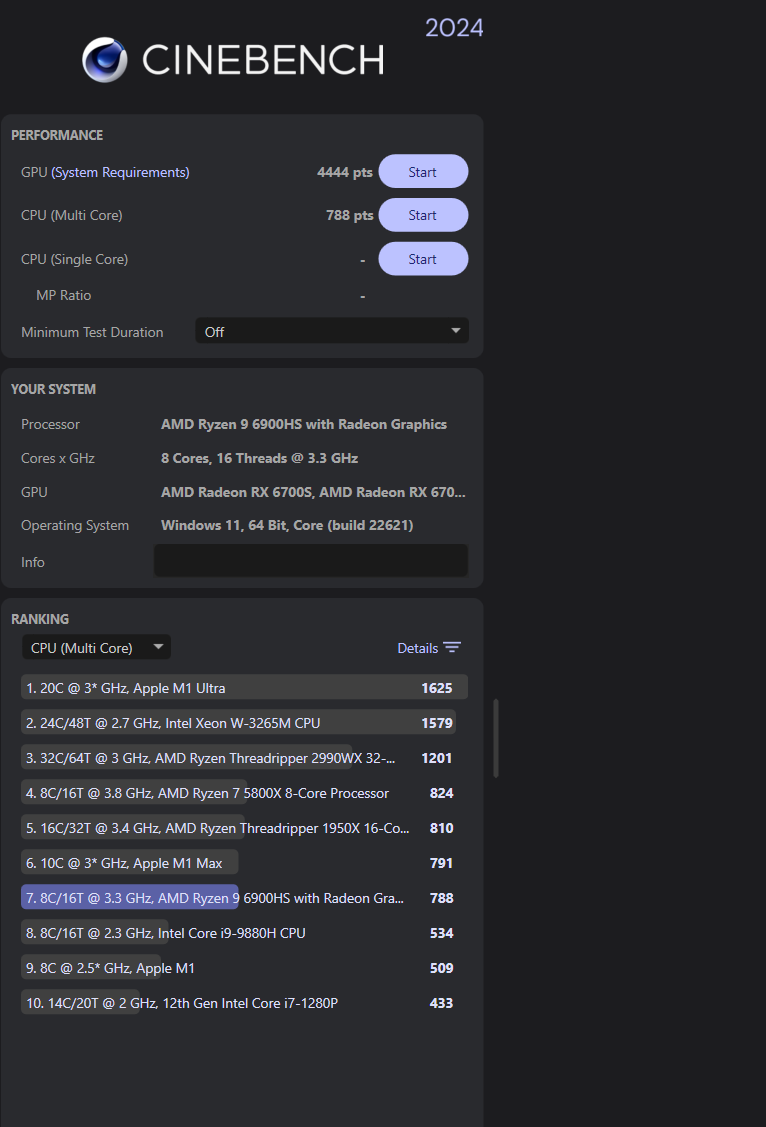Click the 2024 version label
Screen dimensions: 766x1127
coord(454,28)
